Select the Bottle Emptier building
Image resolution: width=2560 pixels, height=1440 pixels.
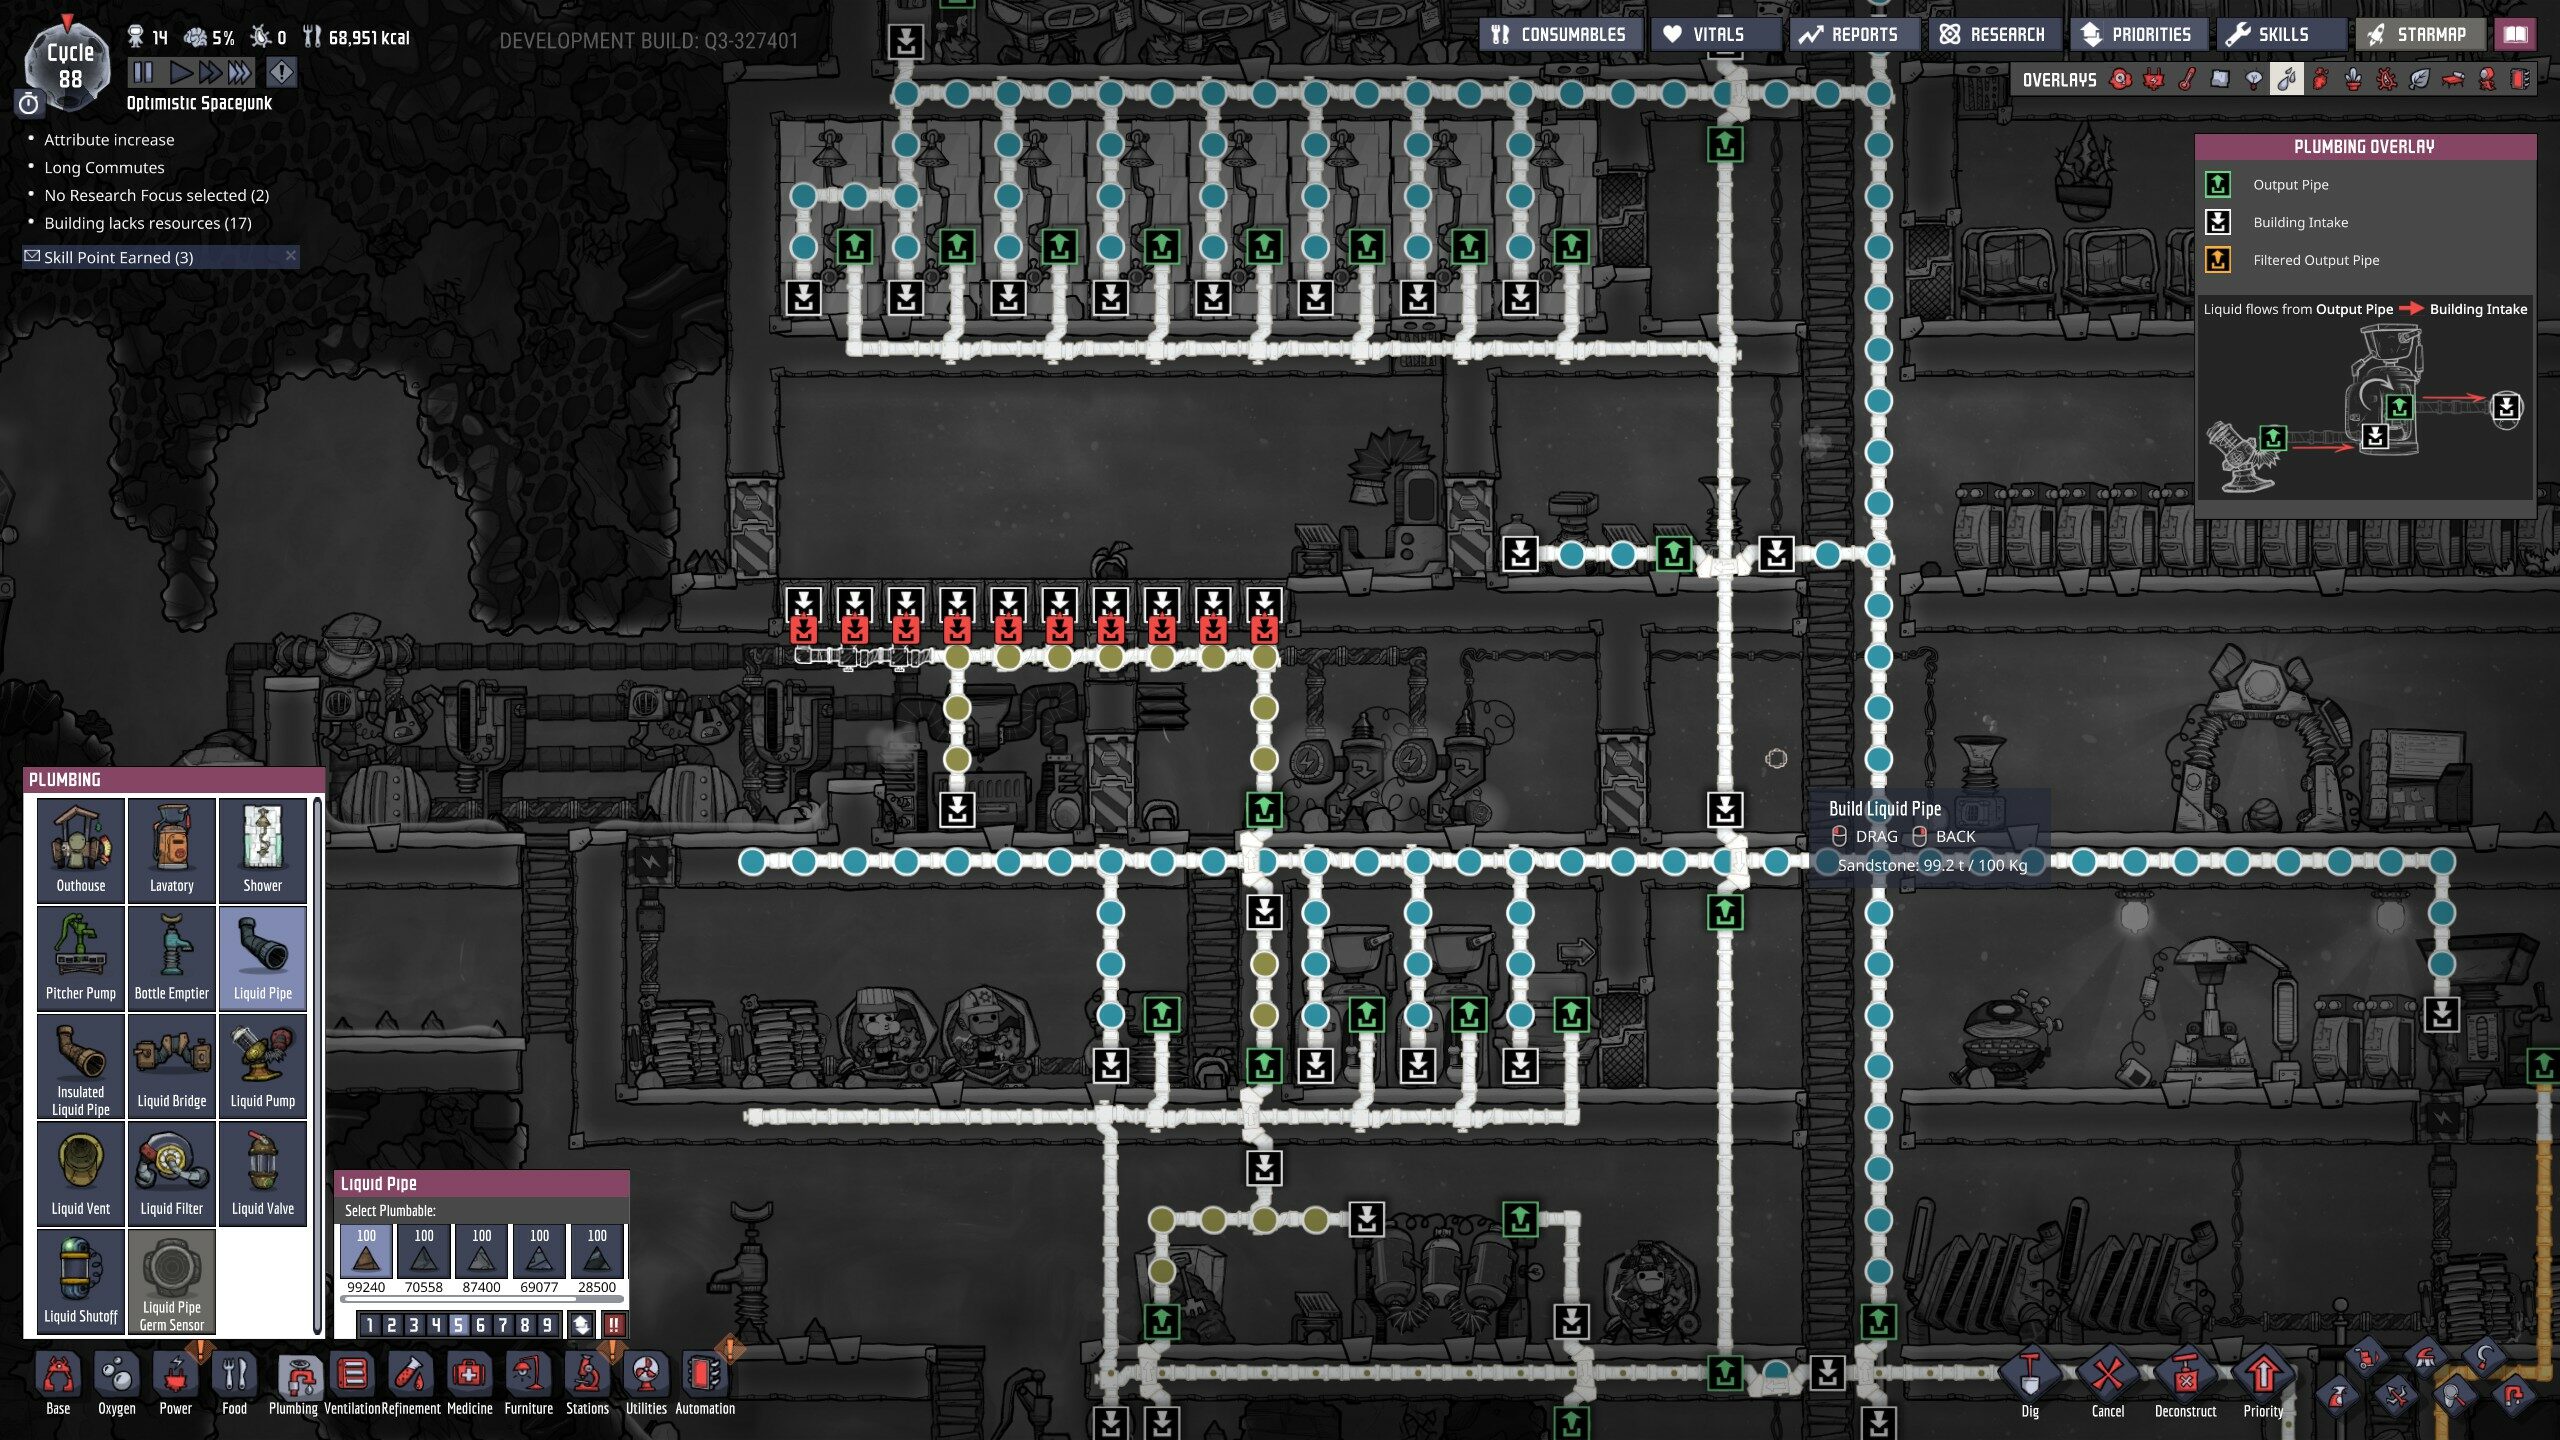172,958
